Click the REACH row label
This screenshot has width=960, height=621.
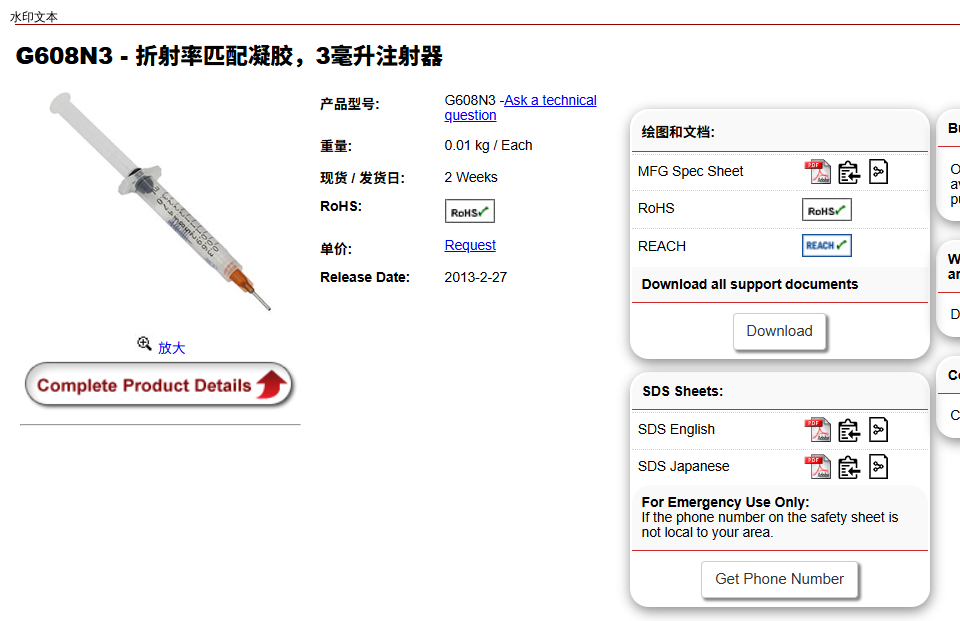coord(662,246)
